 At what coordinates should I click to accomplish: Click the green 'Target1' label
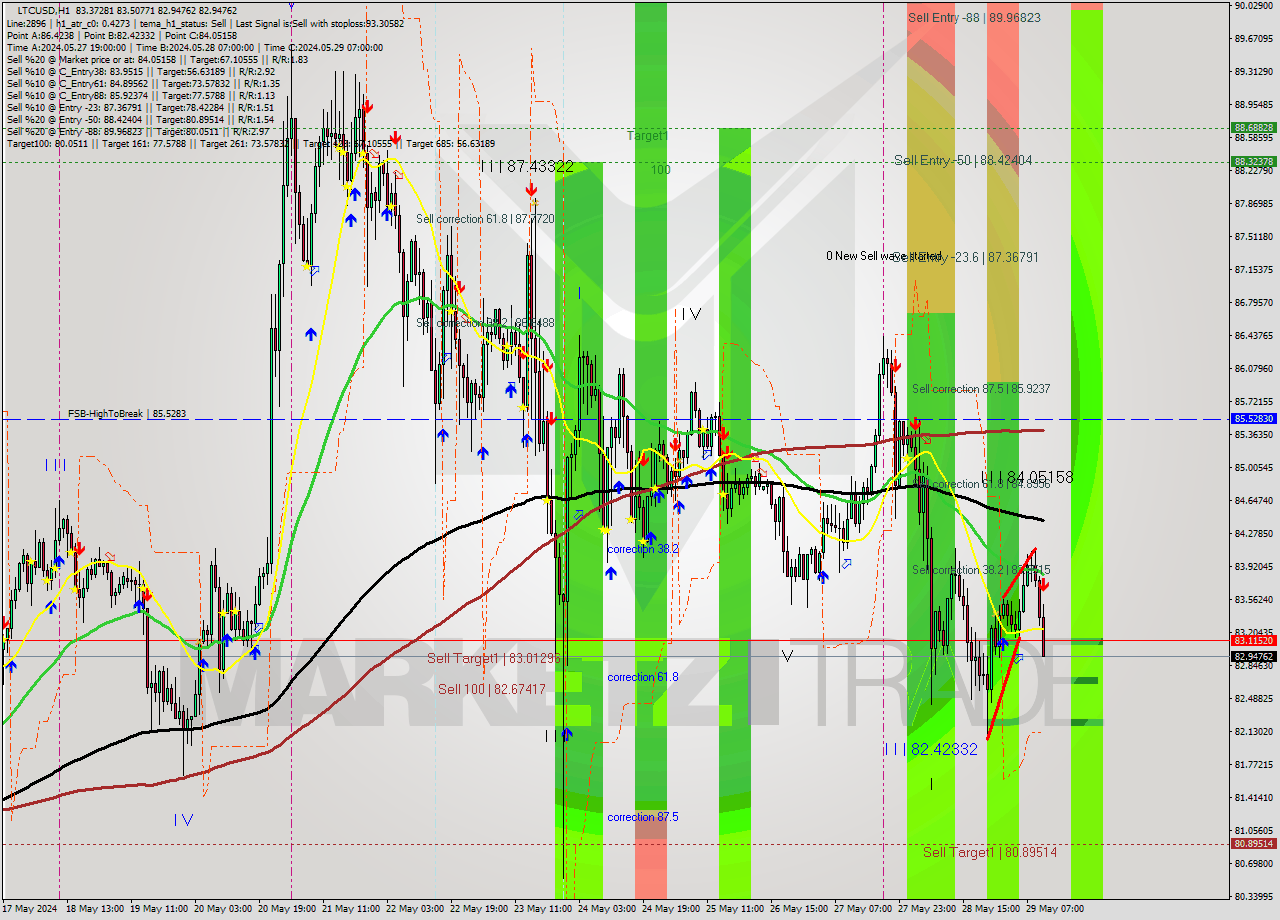647,135
